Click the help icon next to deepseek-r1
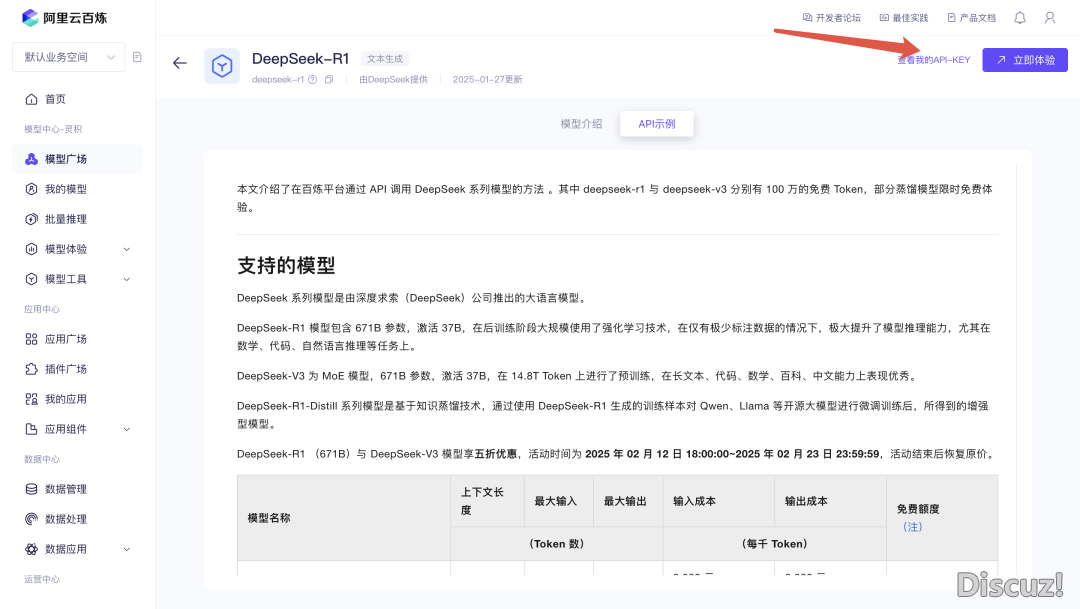Screen dimensions: 1080x609 click(313, 79)
